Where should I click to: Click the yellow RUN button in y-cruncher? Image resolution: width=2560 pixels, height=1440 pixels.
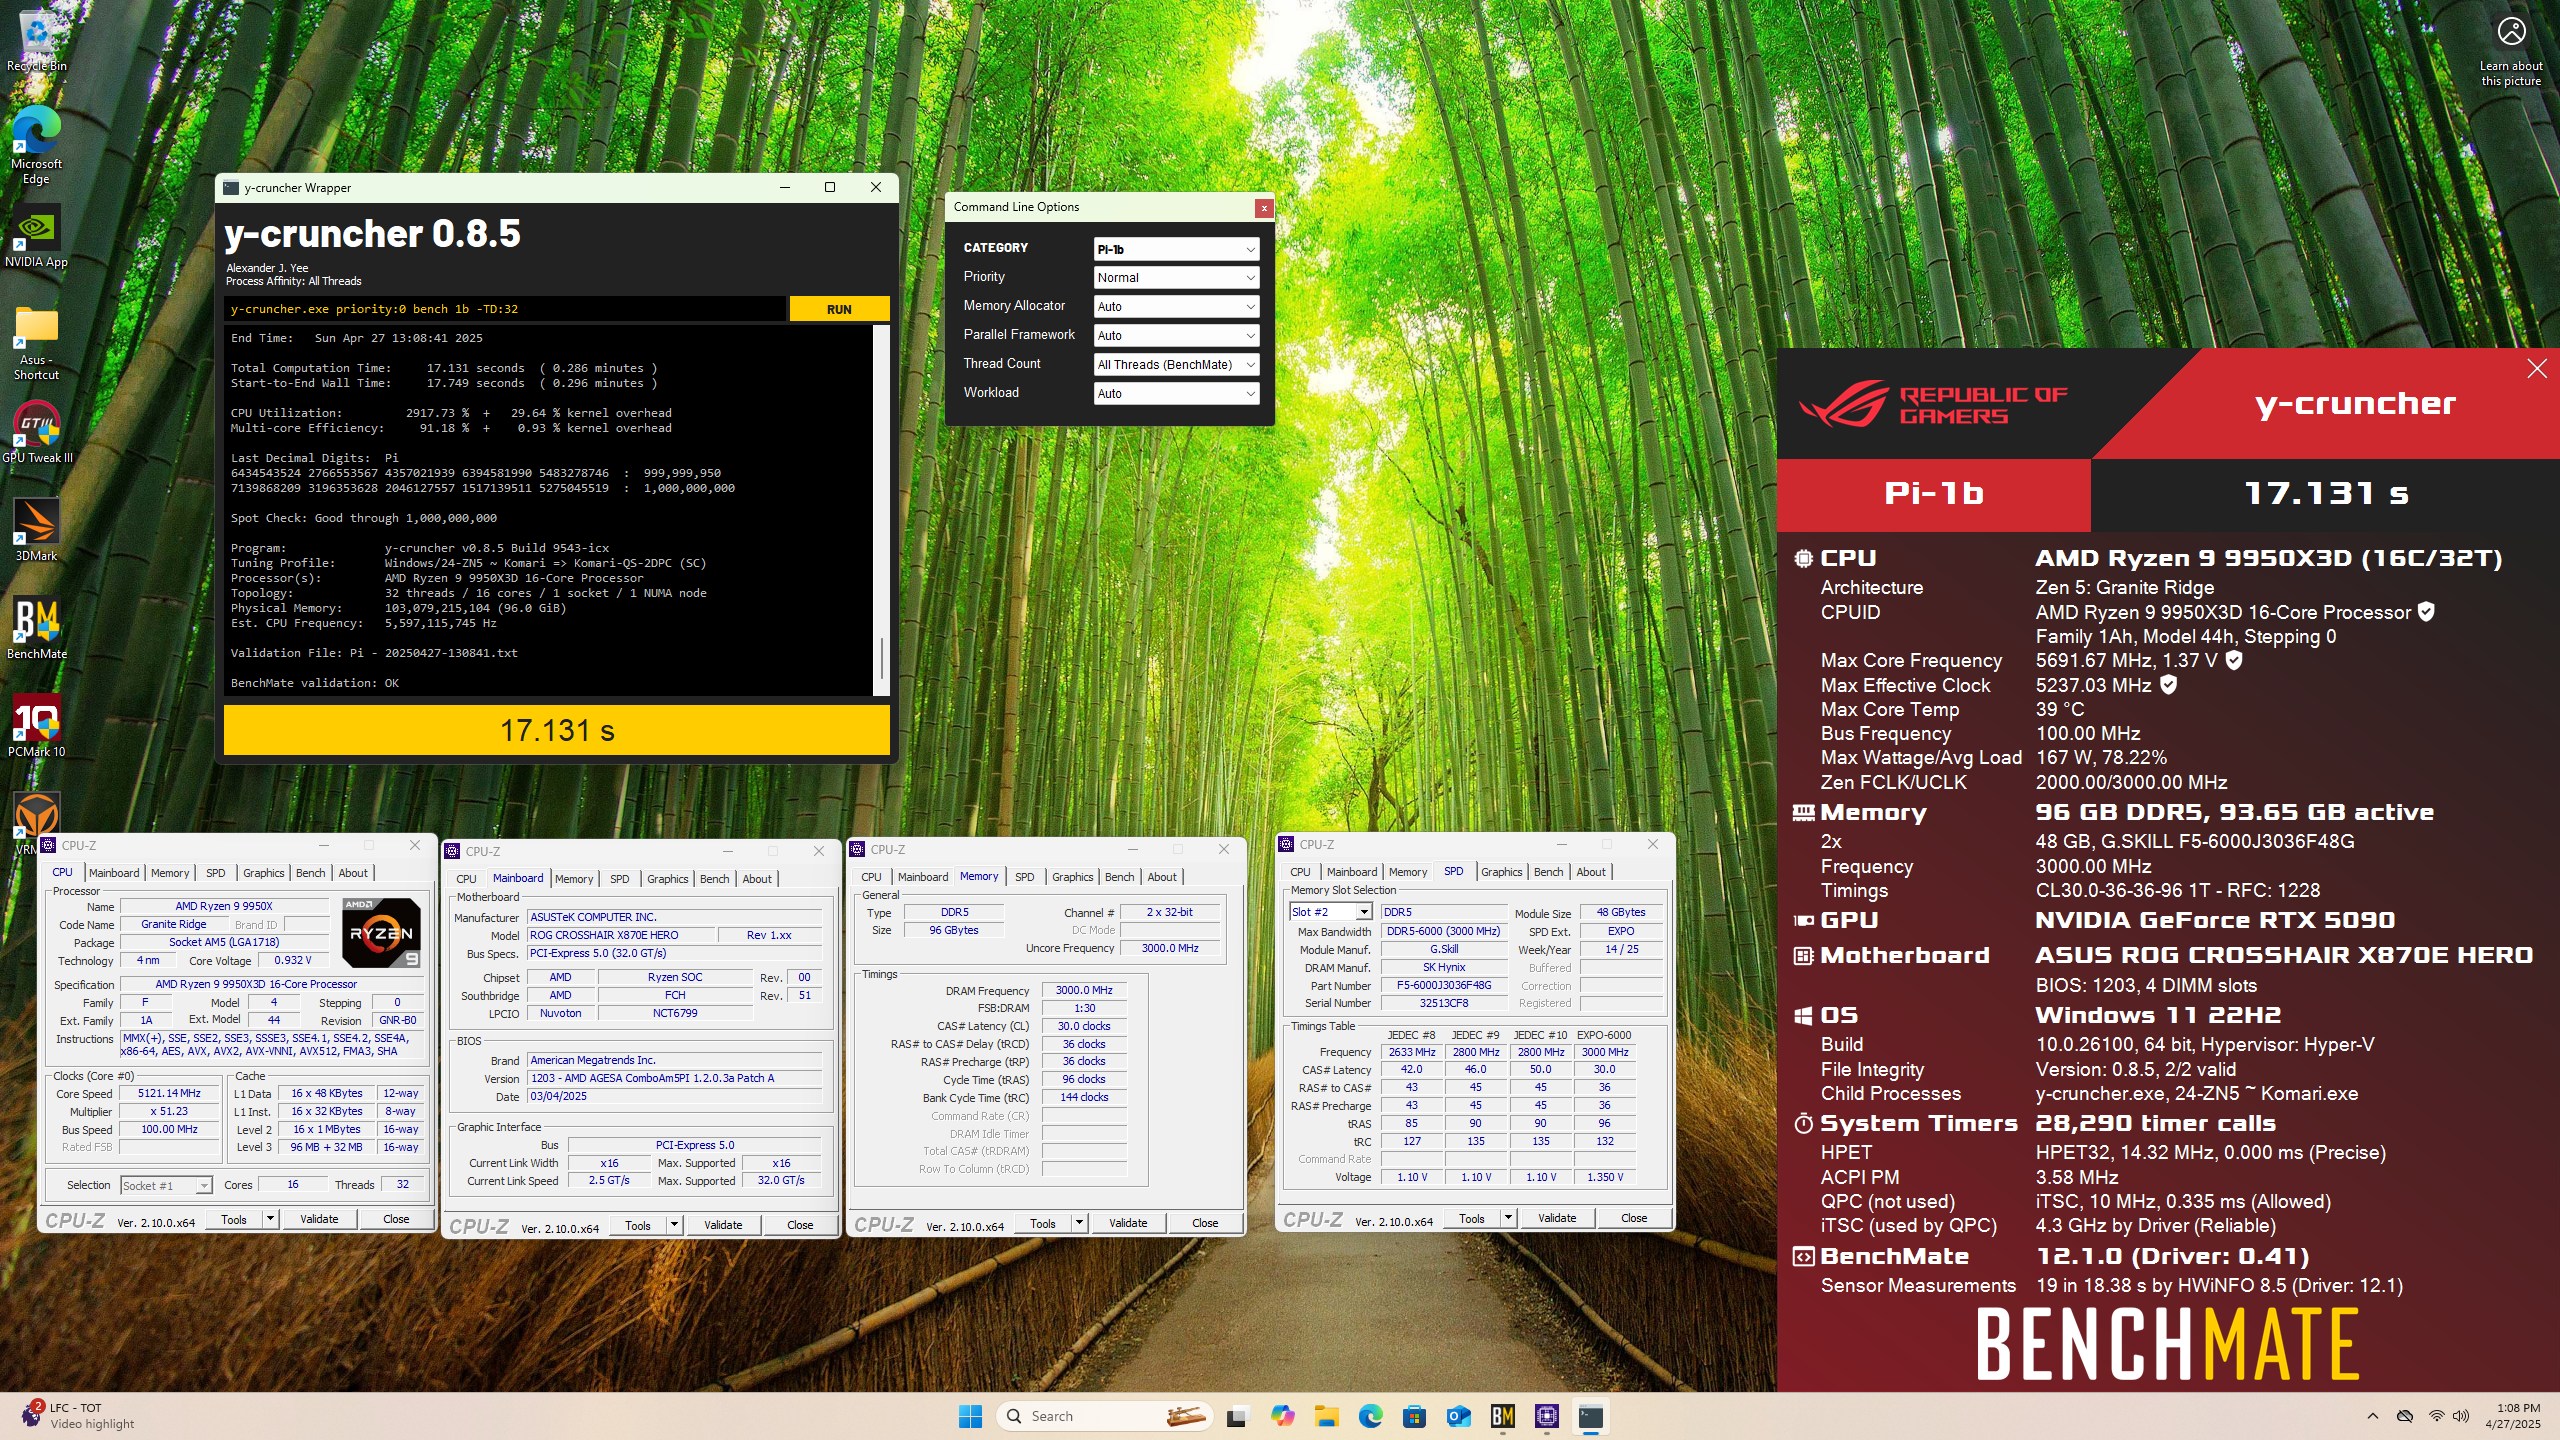(839, 309)
